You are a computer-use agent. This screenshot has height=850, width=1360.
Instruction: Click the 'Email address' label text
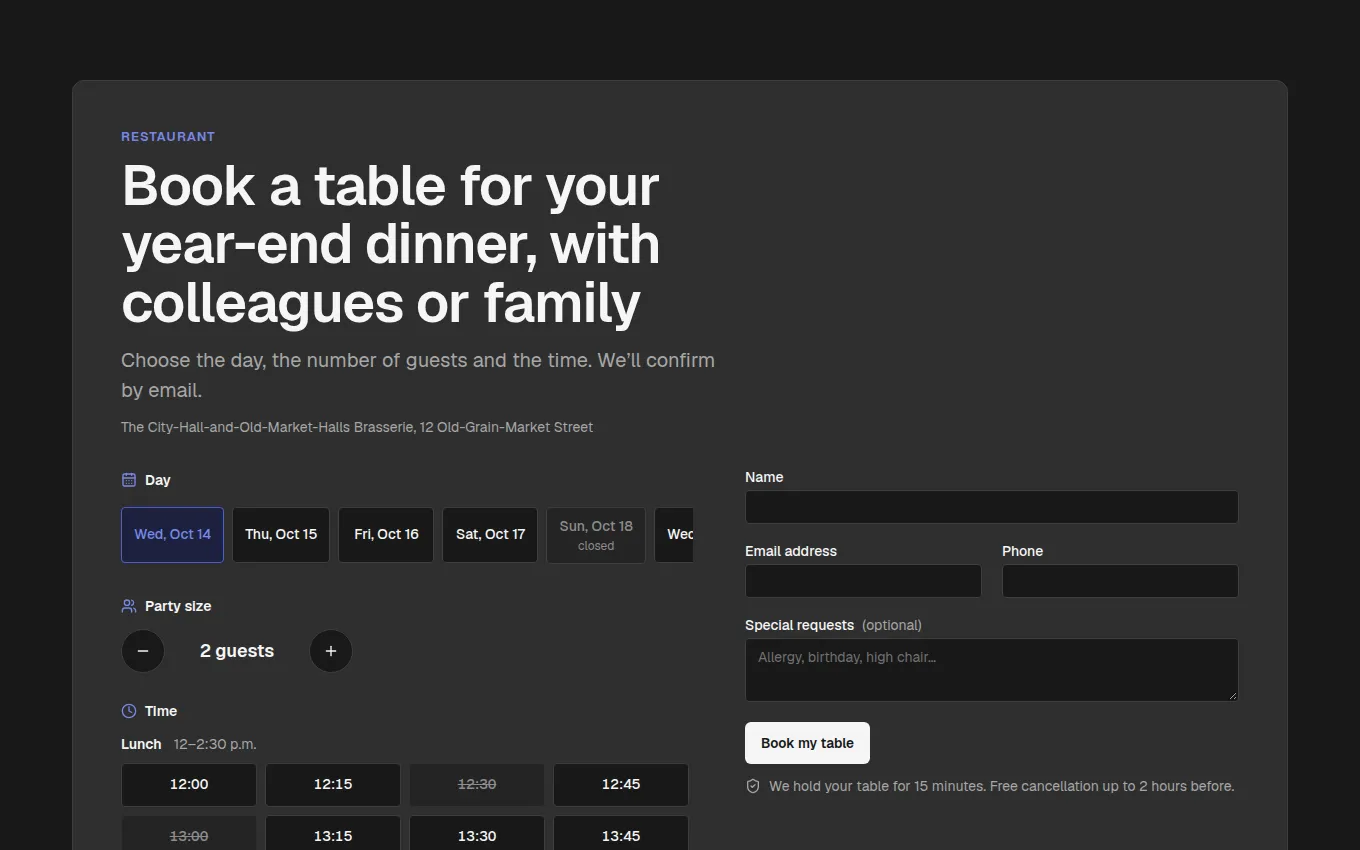click(x=791, y=551)
